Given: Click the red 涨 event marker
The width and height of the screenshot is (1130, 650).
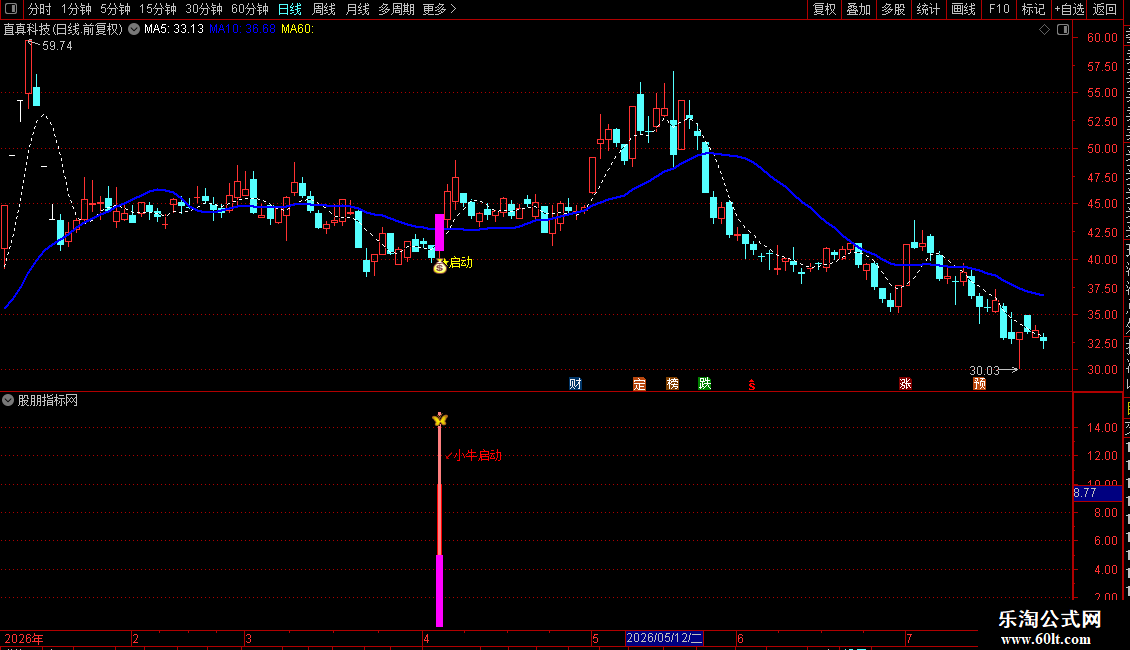Looking at the screenshot, I should (905, 383).
